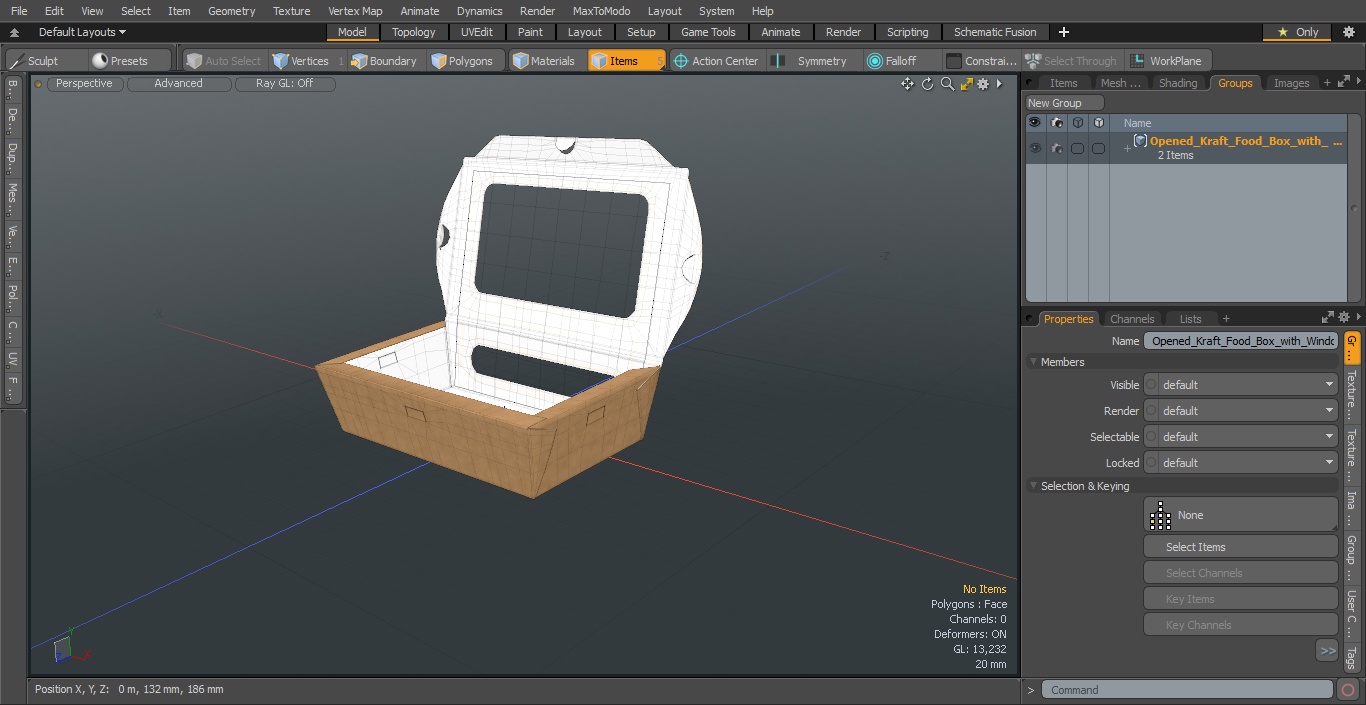Click the None group type button

tap(1241, 515)
